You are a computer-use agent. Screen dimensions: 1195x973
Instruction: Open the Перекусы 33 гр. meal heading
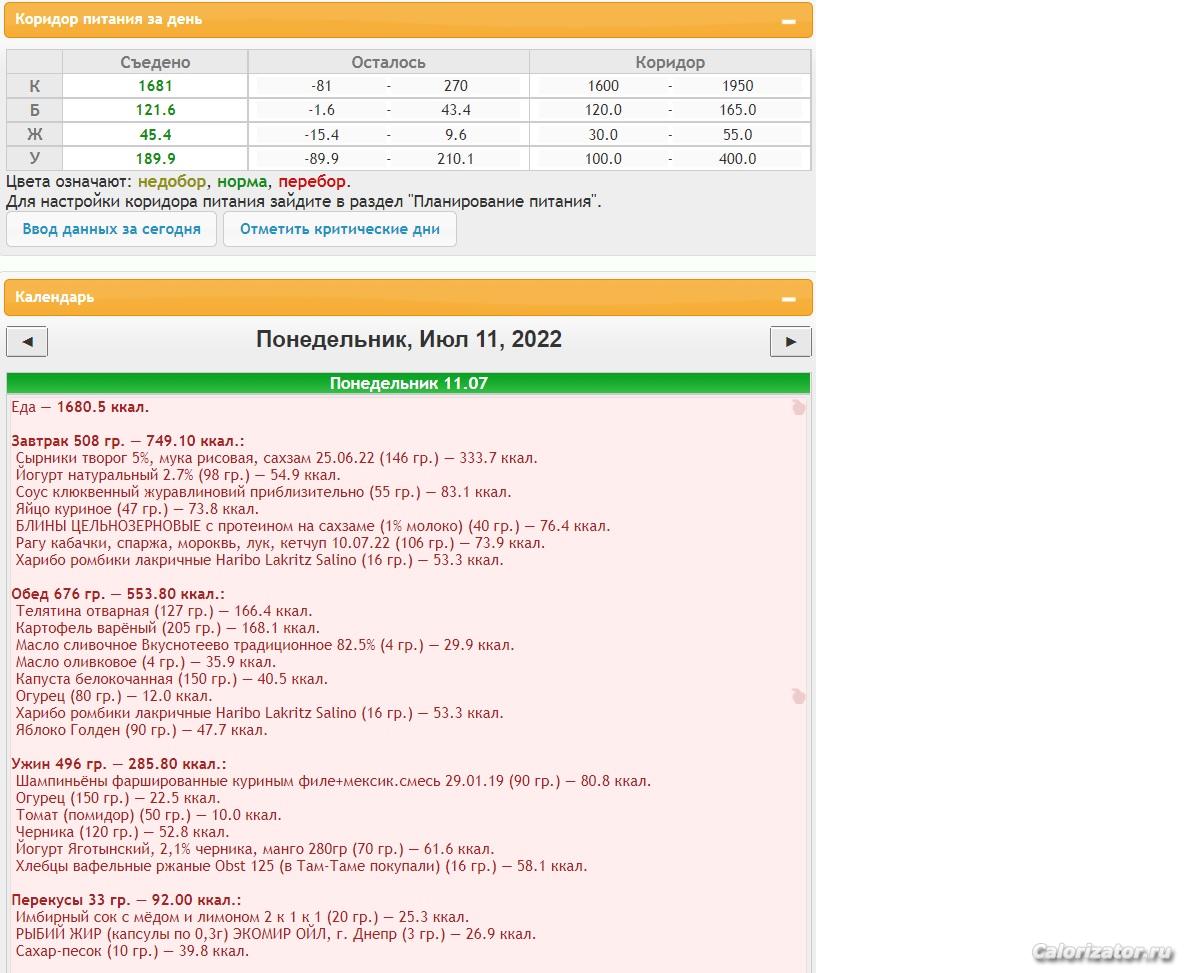point(126,900)
